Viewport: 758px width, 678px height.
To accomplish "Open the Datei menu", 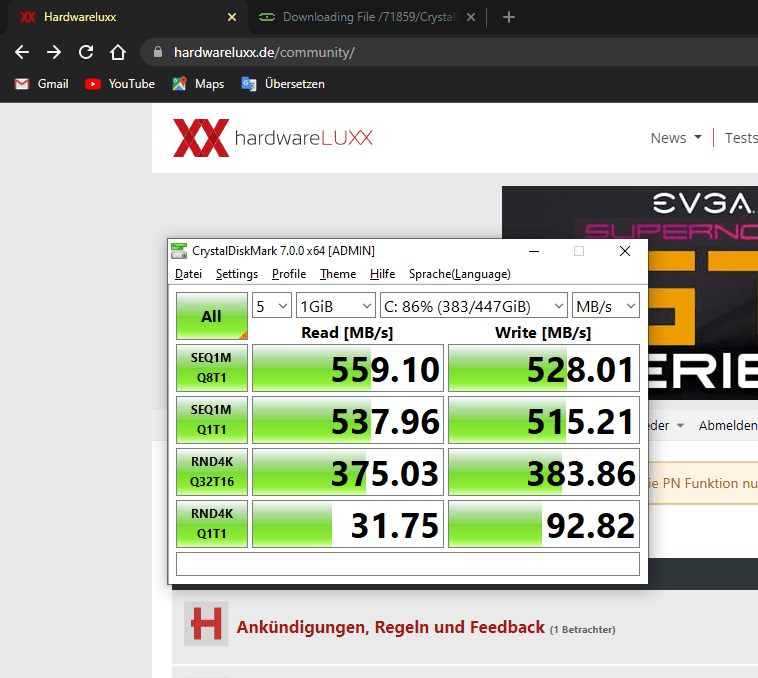I will pos(188,274).
